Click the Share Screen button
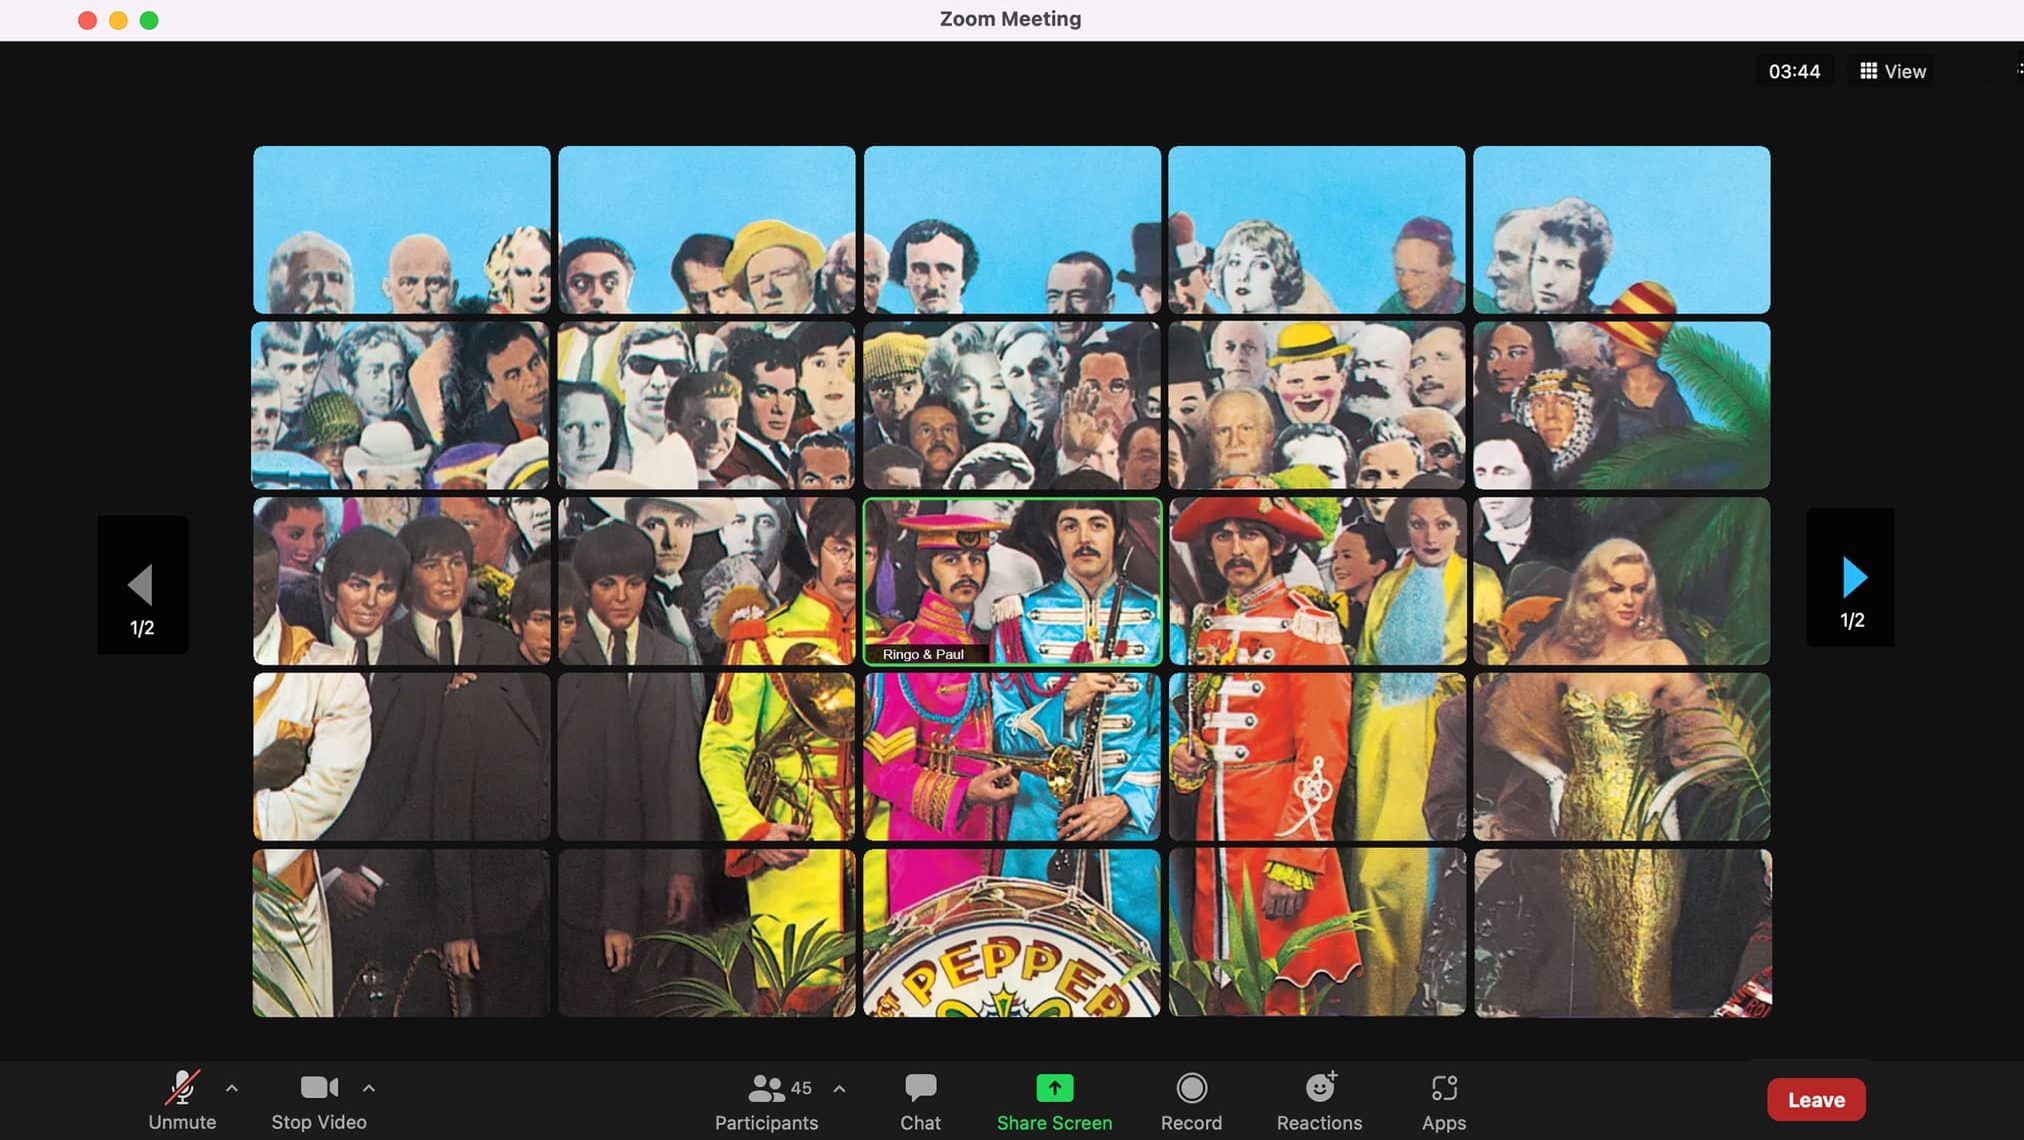The height and width of the screenshot is (1140, 2024). point(1054,1100)
